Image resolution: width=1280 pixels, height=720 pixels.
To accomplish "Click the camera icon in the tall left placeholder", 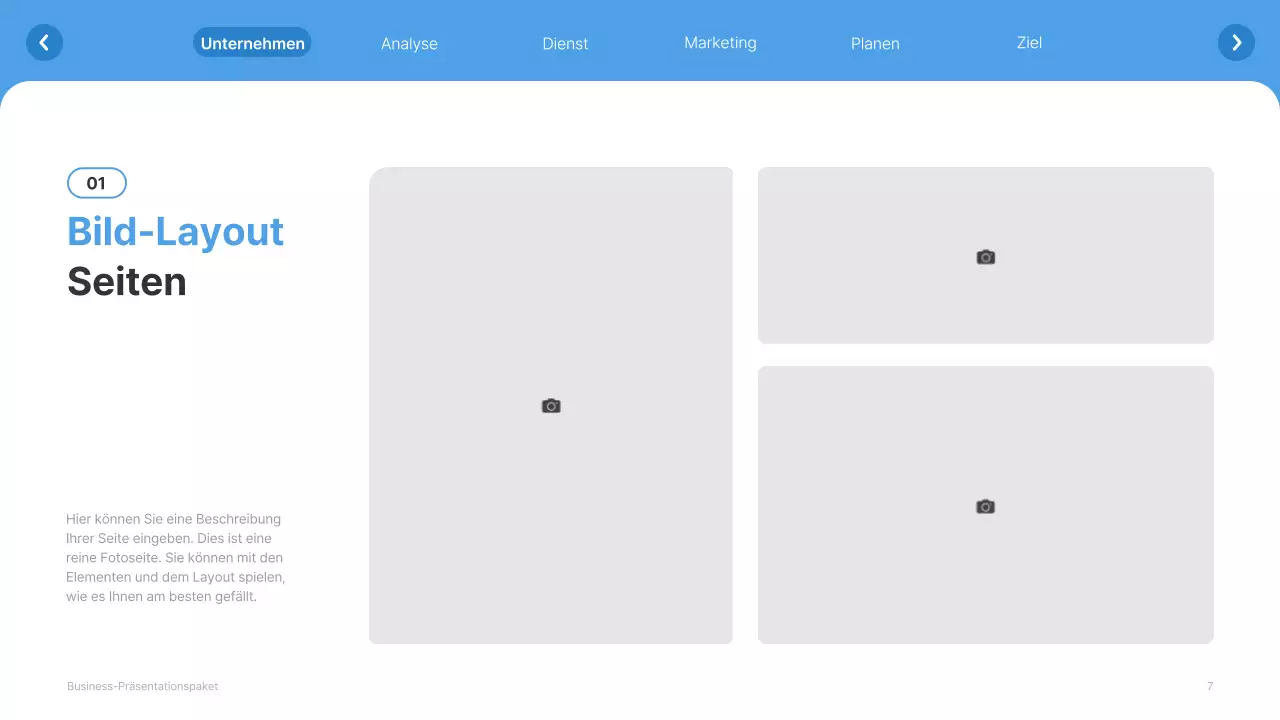I will [551, 406].
